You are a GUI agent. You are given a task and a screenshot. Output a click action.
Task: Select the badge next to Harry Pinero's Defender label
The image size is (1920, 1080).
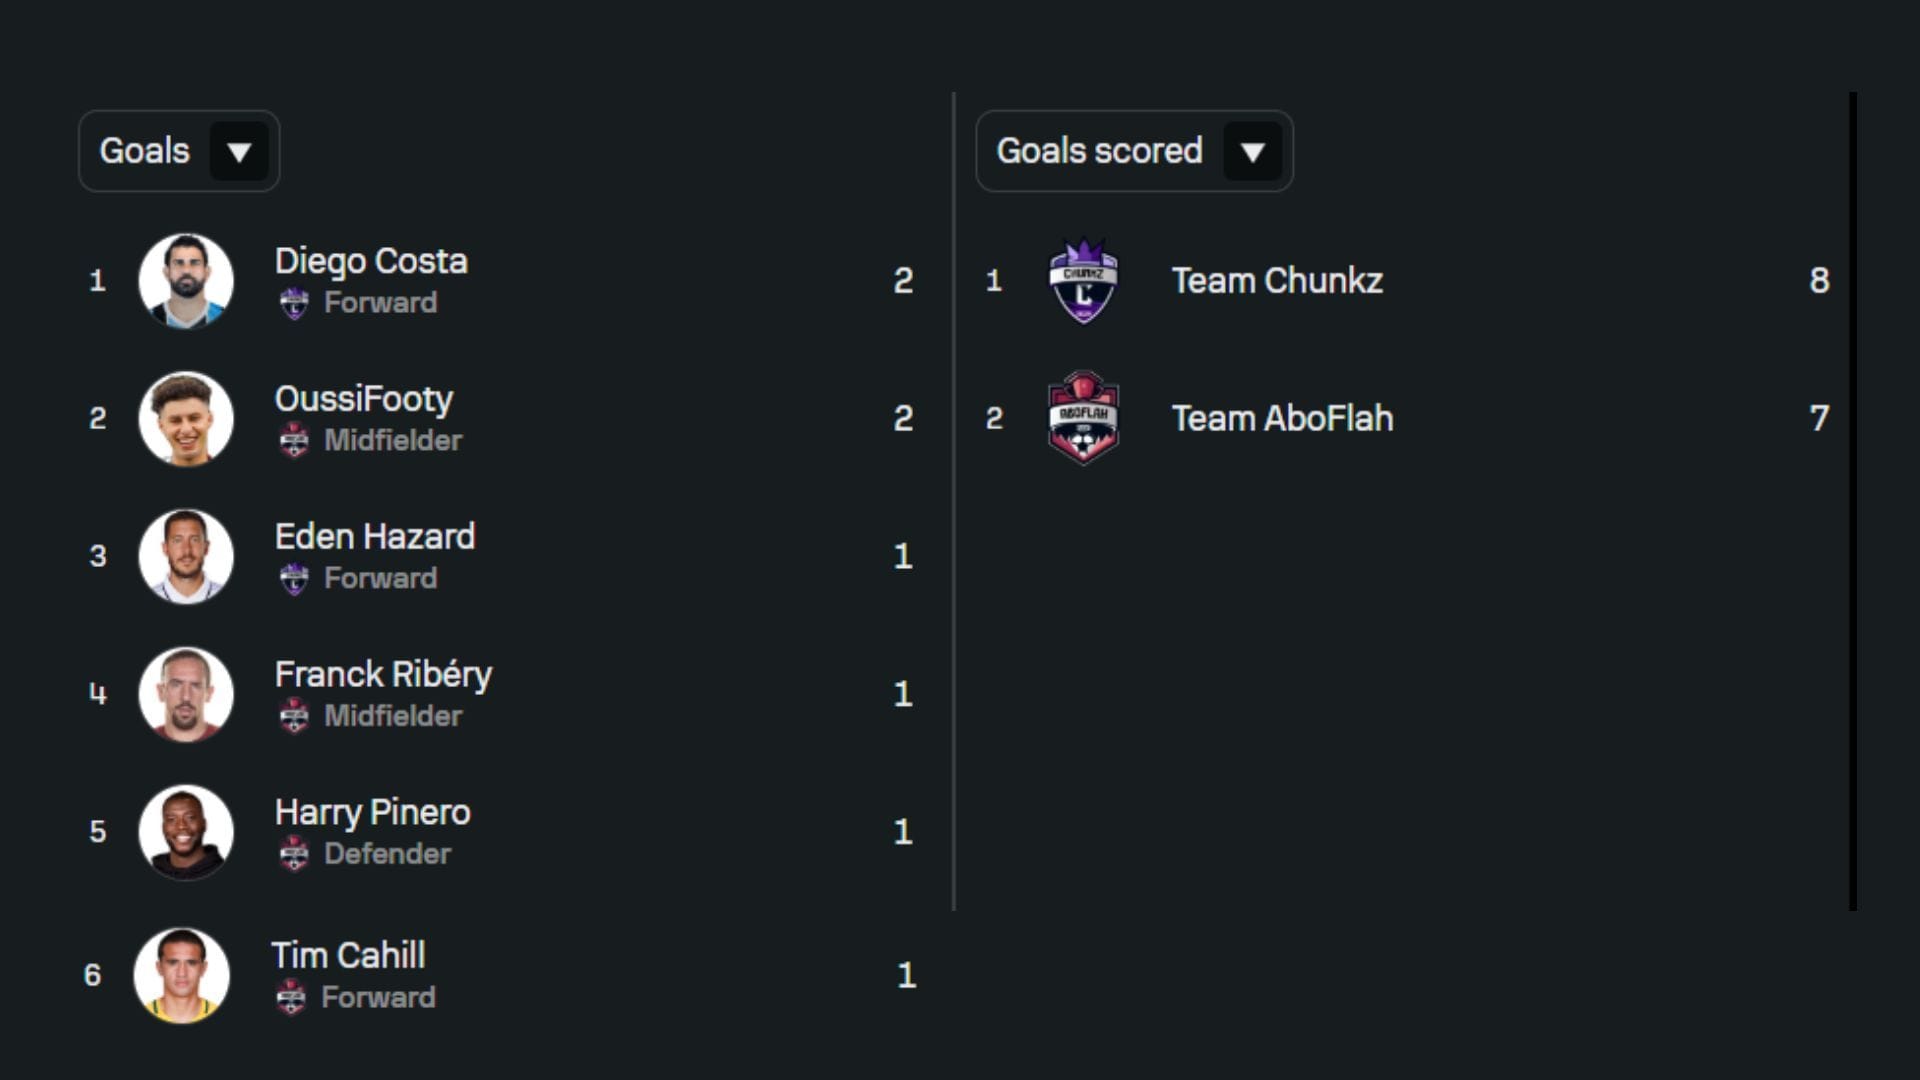[295, 855]
